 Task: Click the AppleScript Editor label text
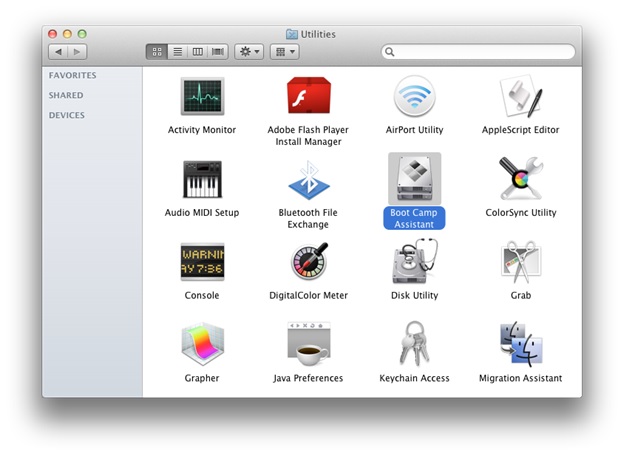tap(521, 130)
